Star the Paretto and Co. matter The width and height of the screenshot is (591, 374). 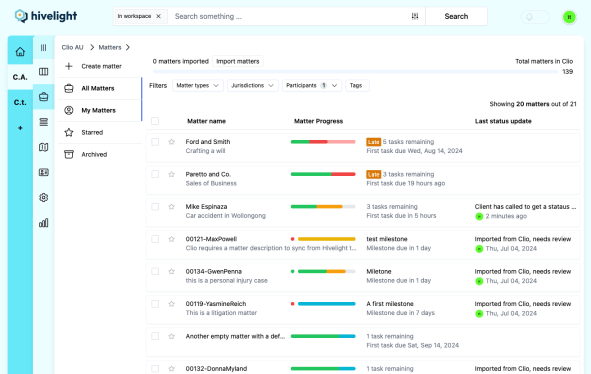(171, 174)
